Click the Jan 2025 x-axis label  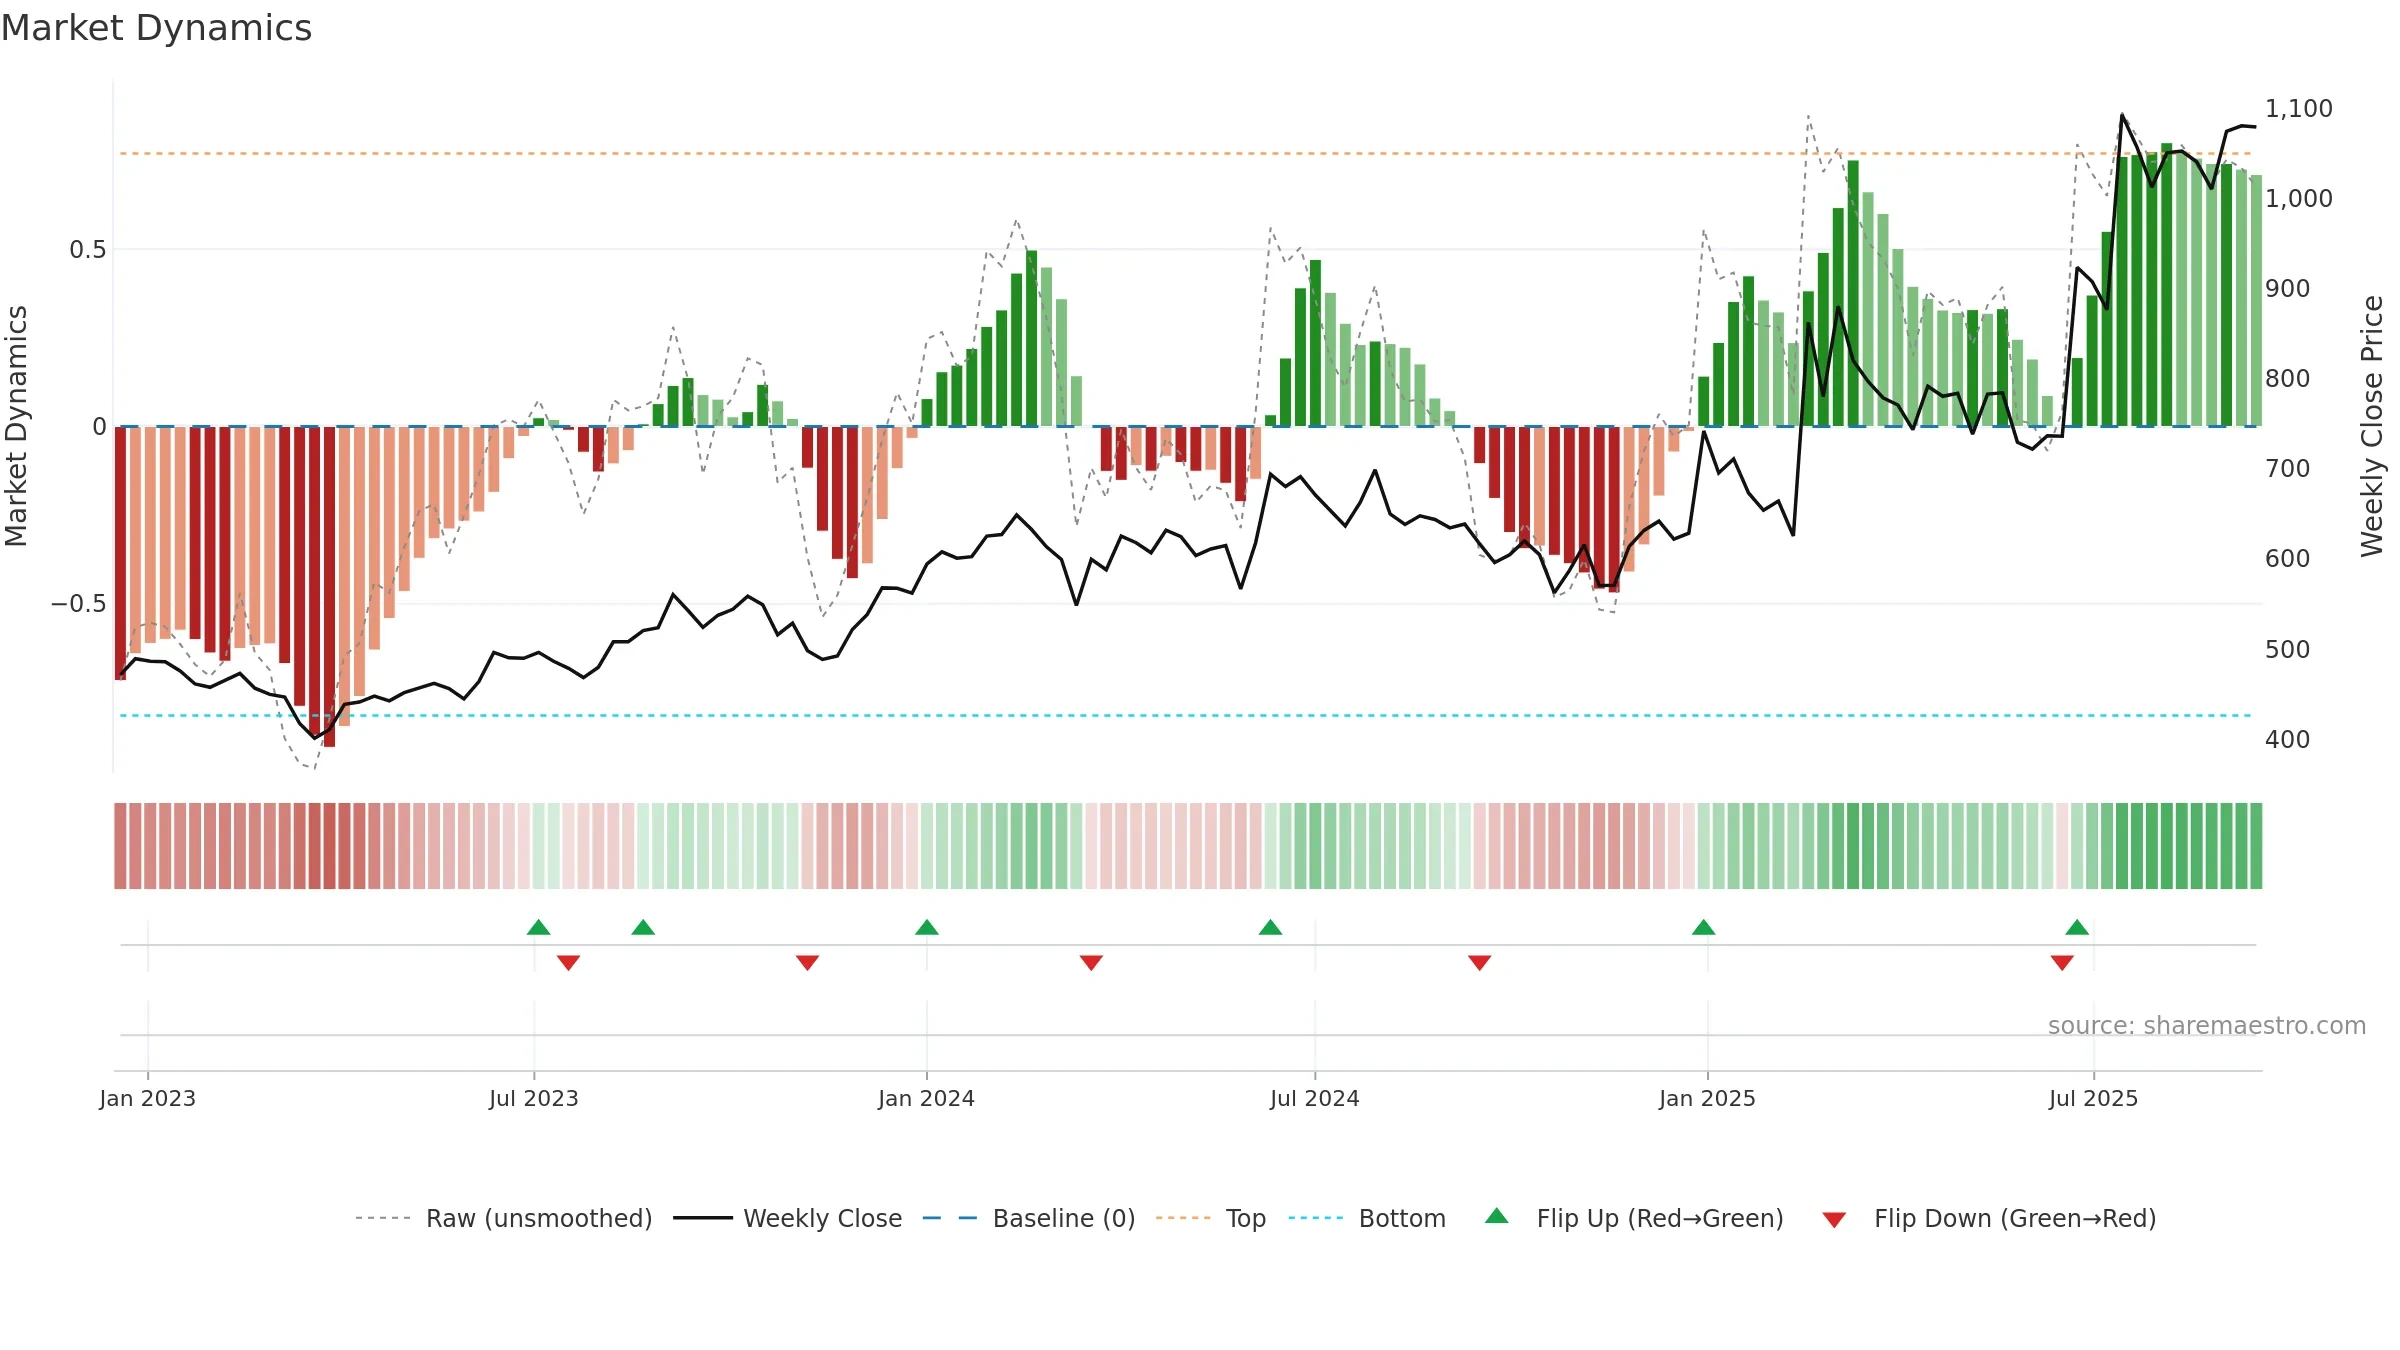(1707, 1098)
